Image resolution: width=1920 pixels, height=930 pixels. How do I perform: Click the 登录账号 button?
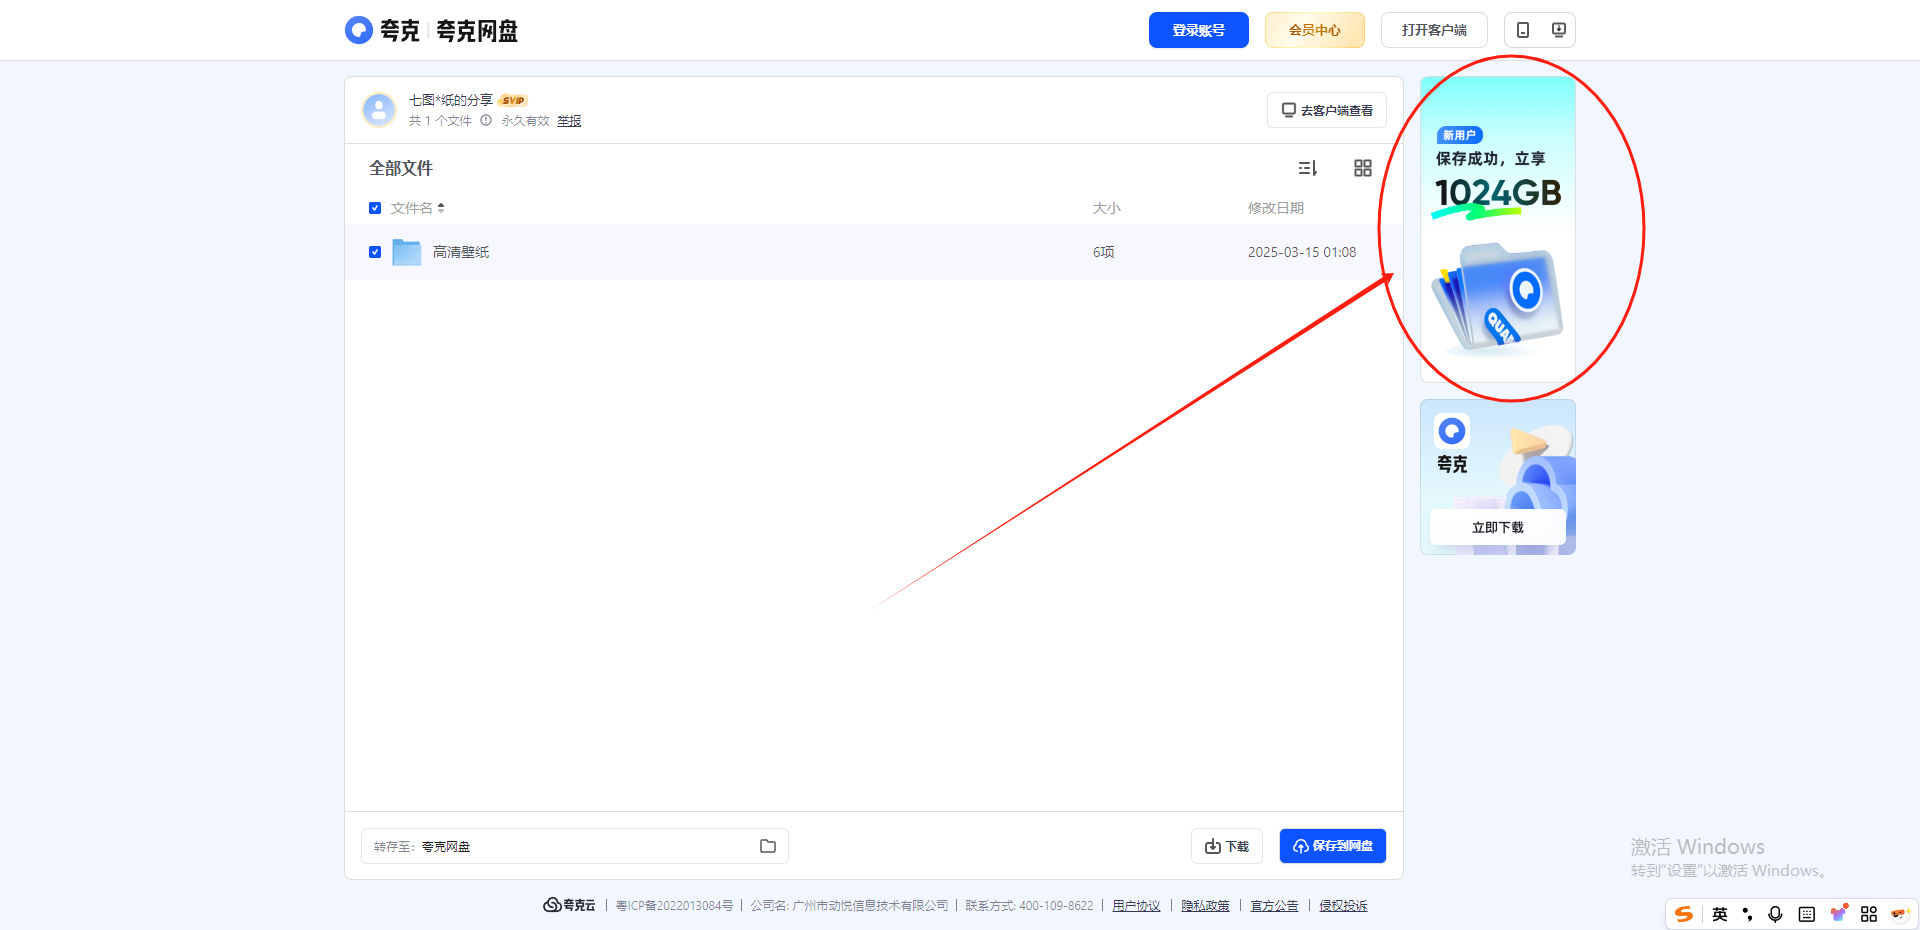coord(1198,30)
